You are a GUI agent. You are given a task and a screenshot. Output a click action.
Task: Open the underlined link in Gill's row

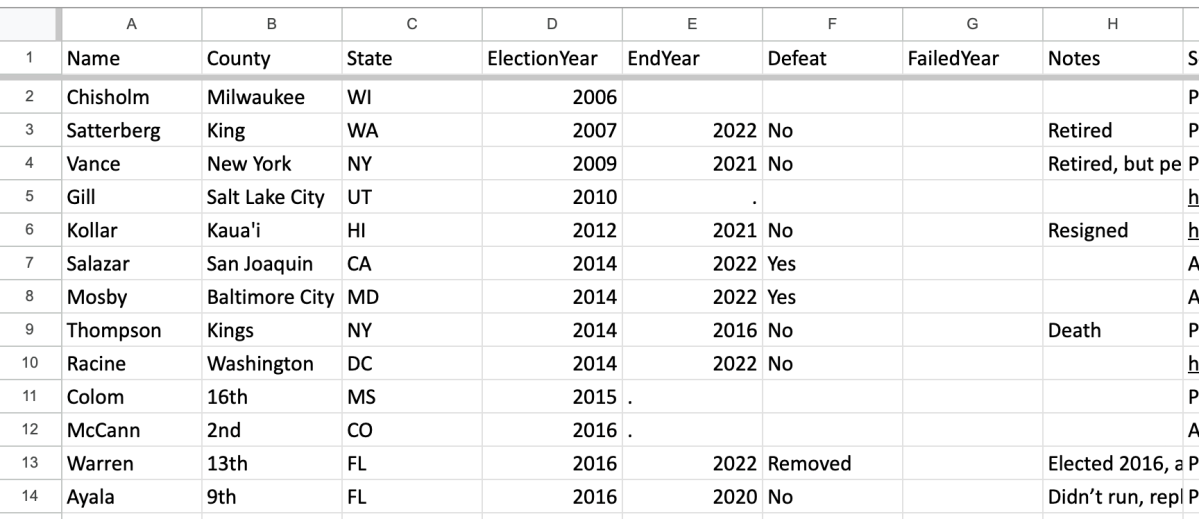1192,197
